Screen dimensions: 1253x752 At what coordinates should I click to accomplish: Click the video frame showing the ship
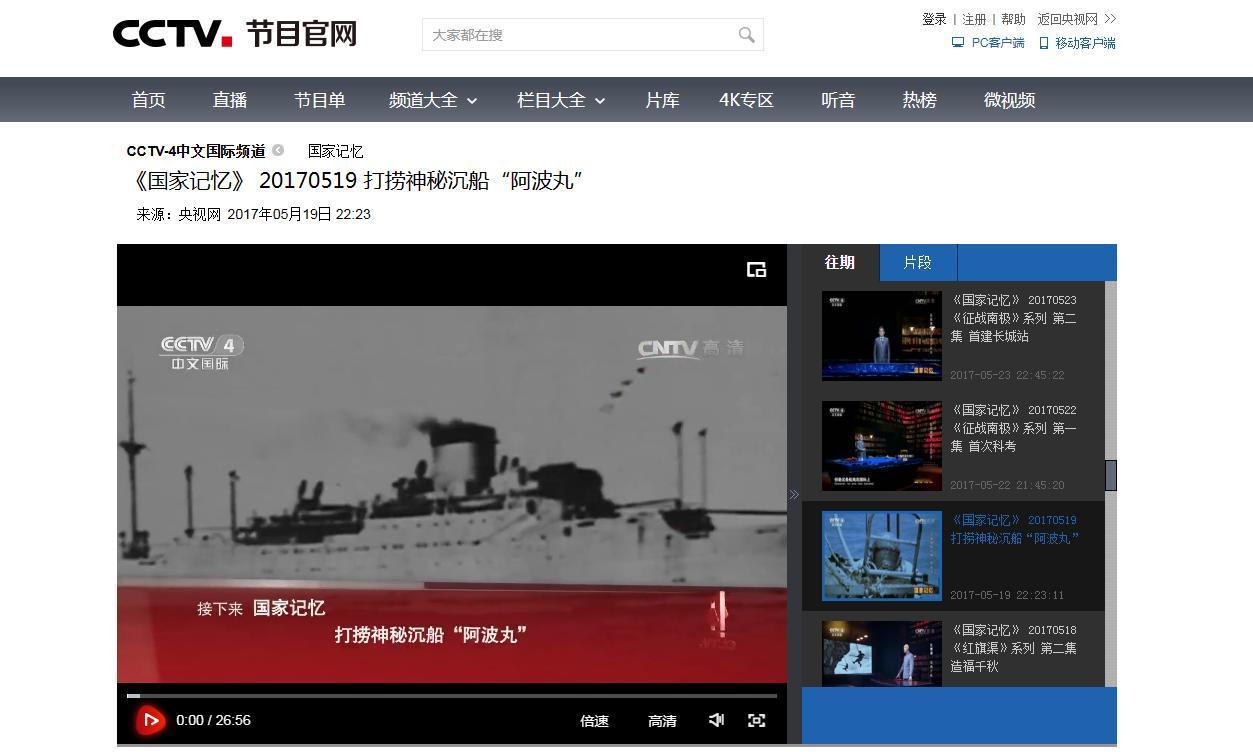pos(452,494)
